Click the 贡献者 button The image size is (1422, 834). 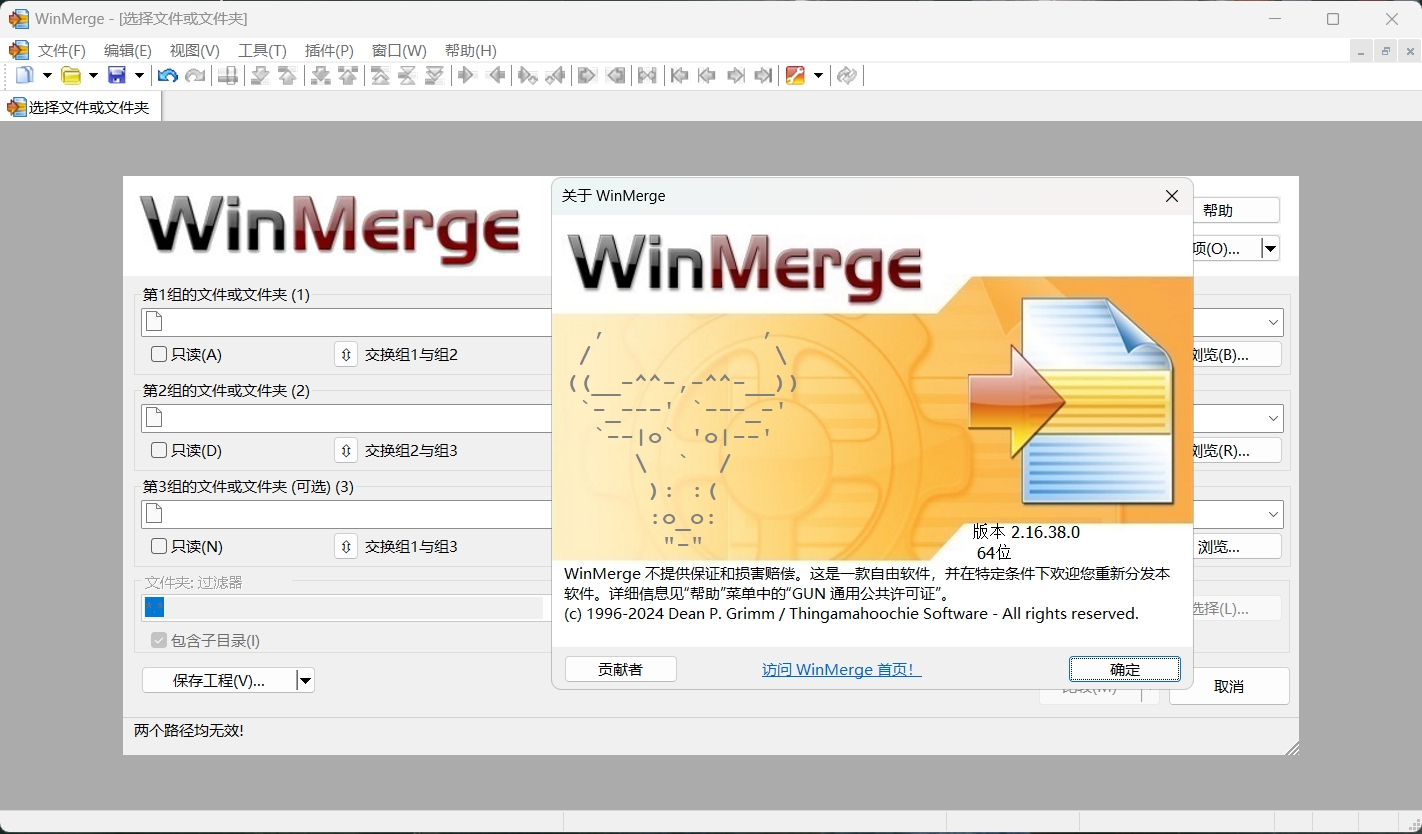(620, 670)
